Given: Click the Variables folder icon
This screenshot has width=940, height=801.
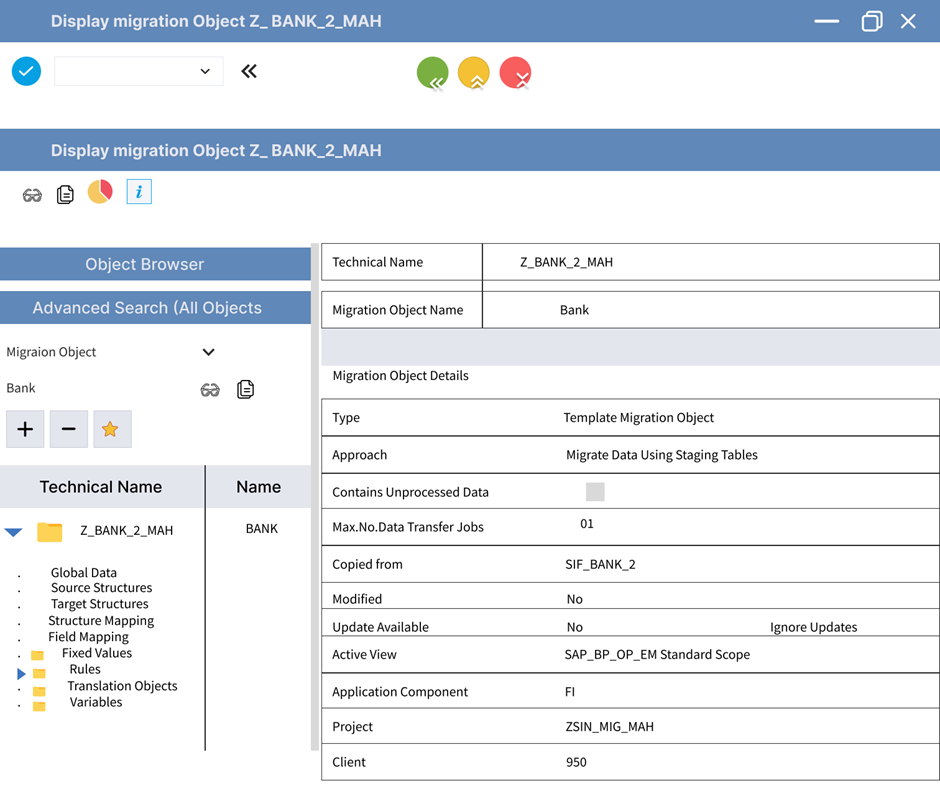Looking at the screenshot, I should (x=39, y=706).
